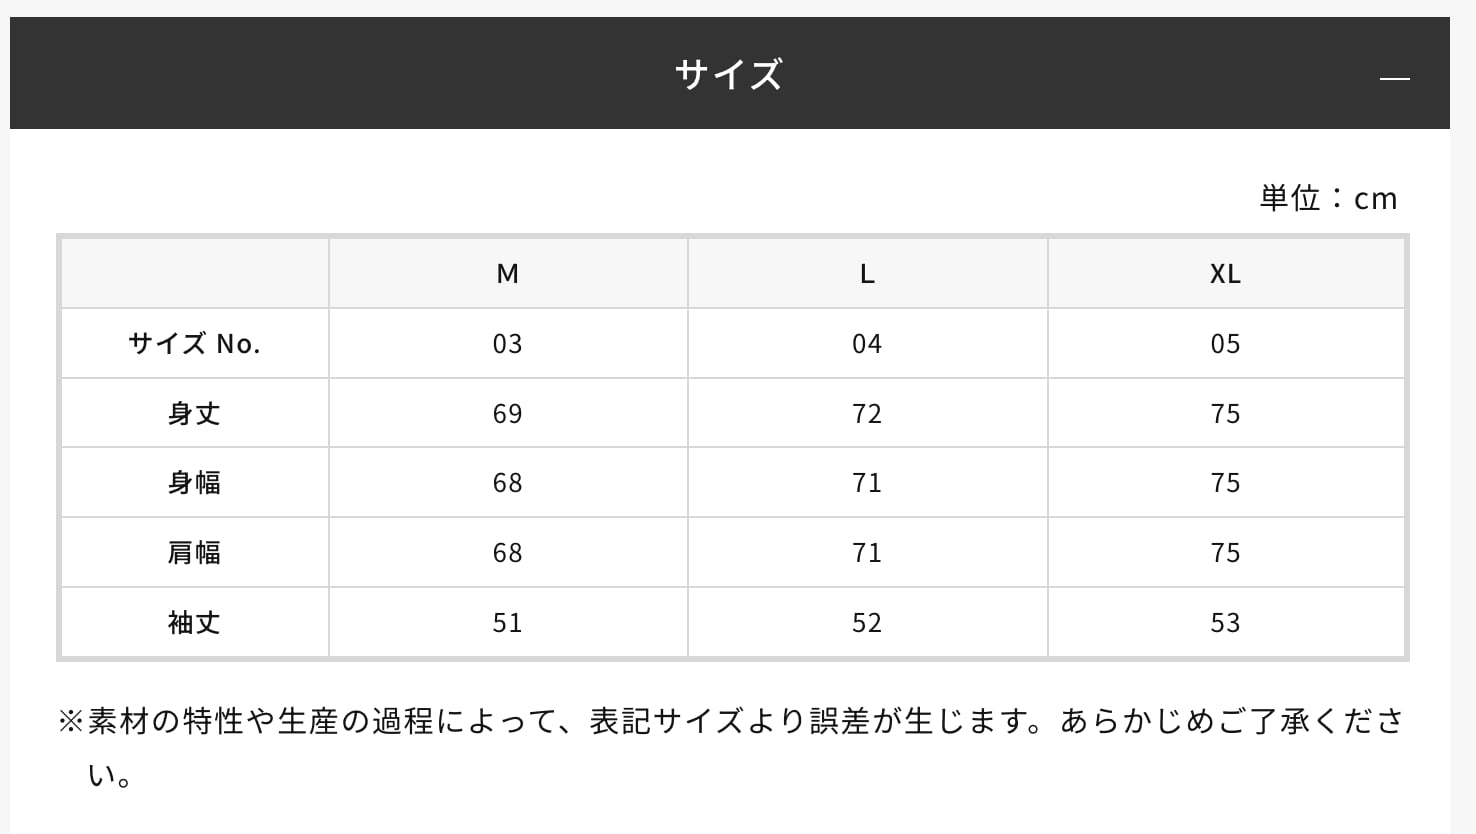Viewport: 1476px width, 834px height.
Task: Click the 袖丈 row label
Action: 194,623
